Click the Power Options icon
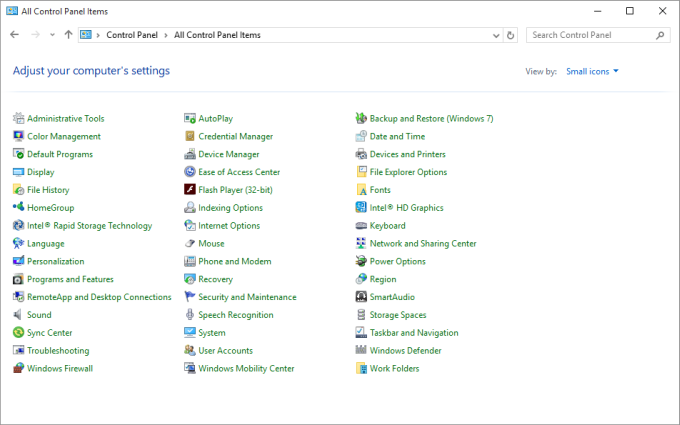The width and height of the screenshot is (680, 425). (x=361, y=262)
